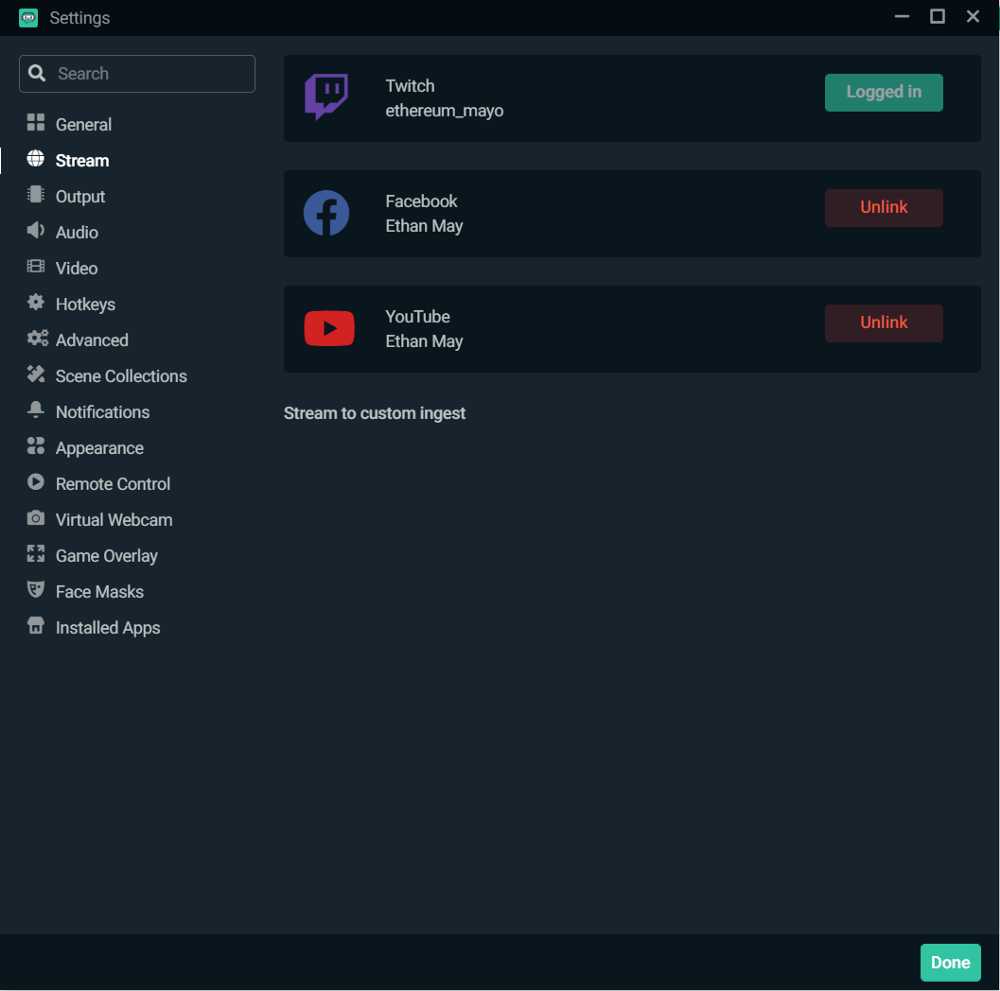The image size is (1000, 991).
Task: Click Ethan May under Facebook
Action: coord(424,226)
